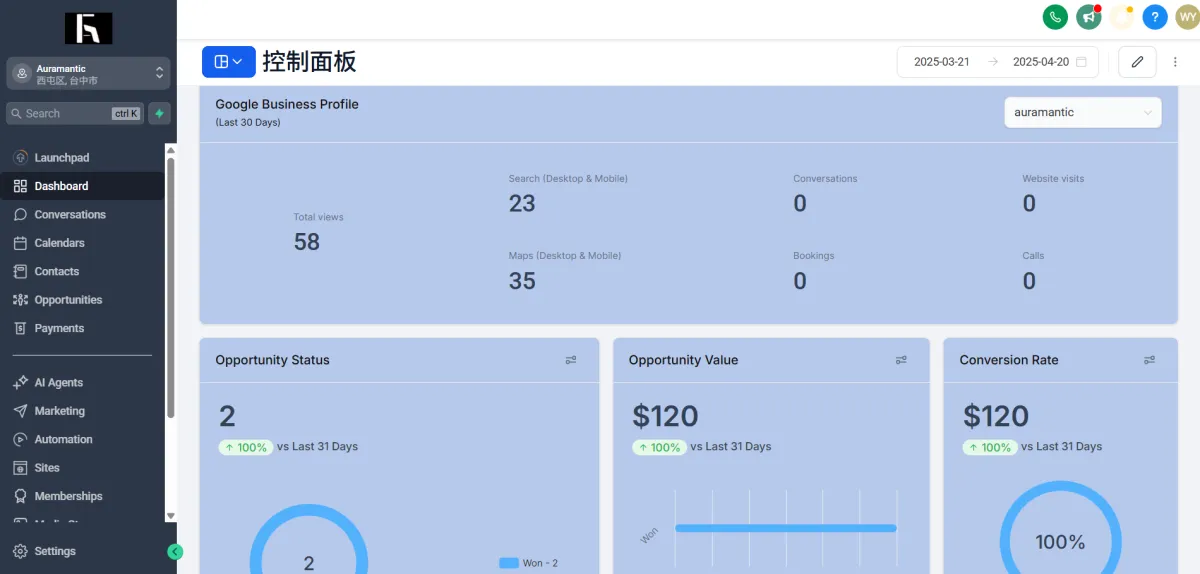
Task: Open the three-dot more options menu
Action: pos(1175,62)
